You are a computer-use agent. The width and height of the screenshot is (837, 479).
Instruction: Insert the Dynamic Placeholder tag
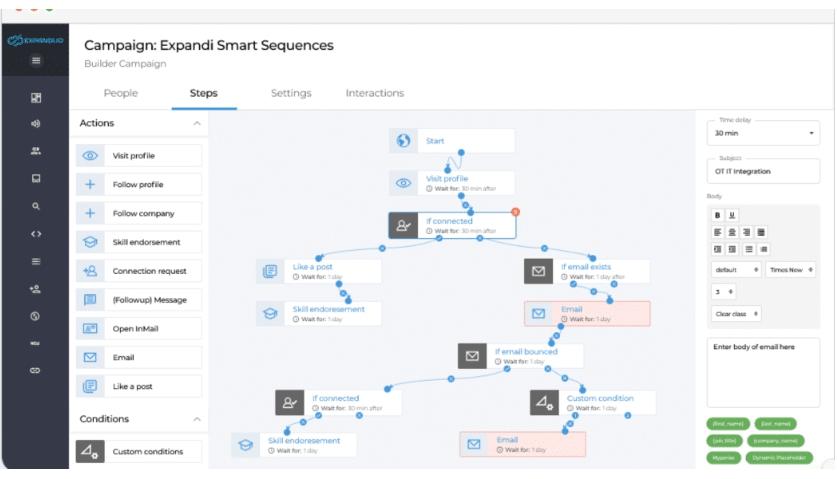[x=779, y=458]
